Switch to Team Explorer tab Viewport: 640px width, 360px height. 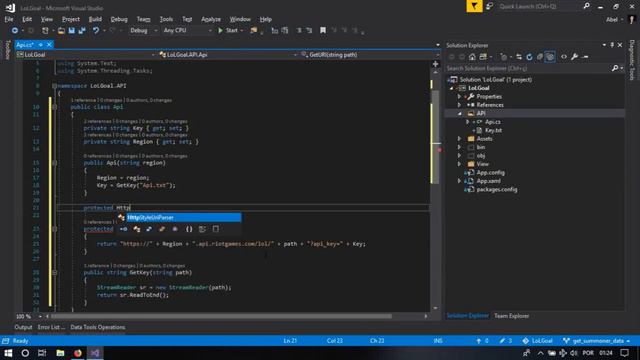511,316
